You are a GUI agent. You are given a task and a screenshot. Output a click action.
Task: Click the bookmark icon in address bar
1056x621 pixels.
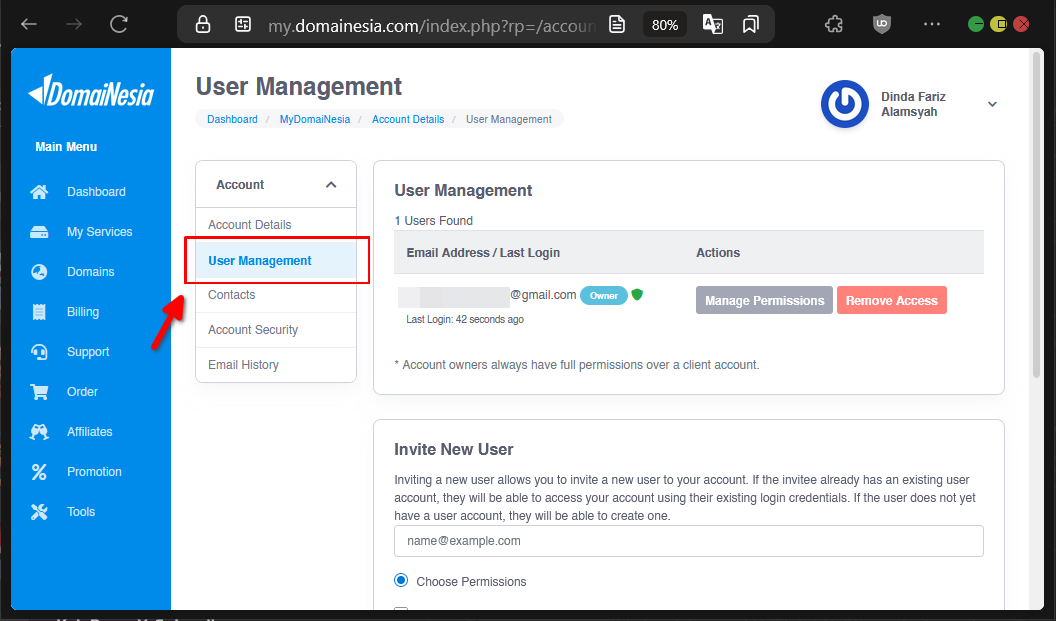(x=750, y=25)
